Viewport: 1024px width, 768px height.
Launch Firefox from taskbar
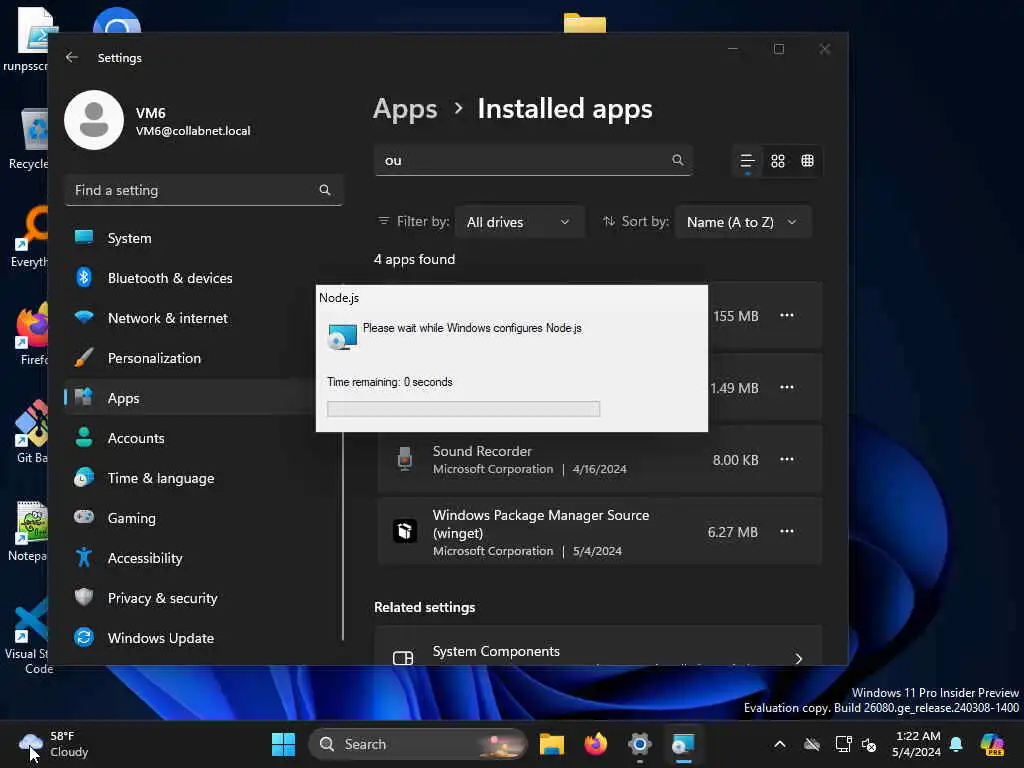596,744
